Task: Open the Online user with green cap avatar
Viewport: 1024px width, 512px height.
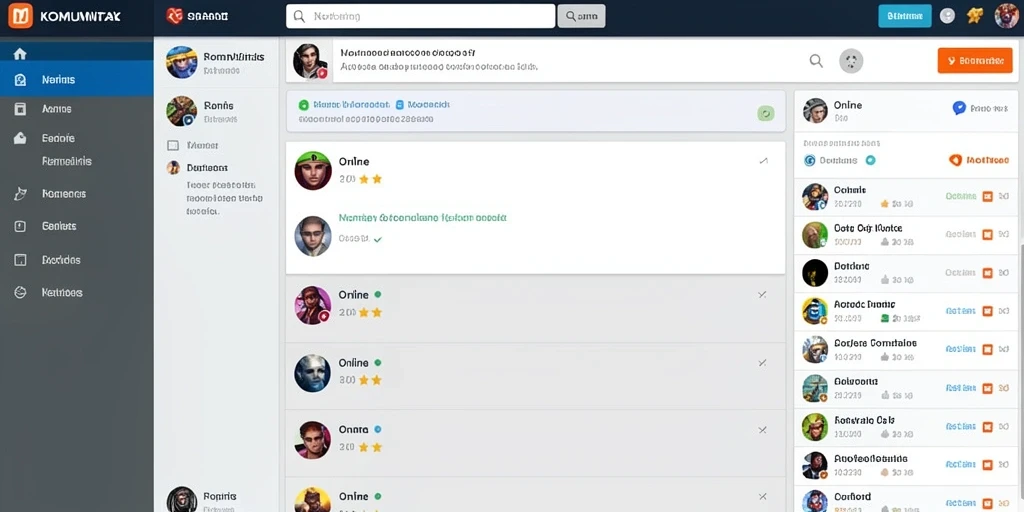Action: pos(313,170)
